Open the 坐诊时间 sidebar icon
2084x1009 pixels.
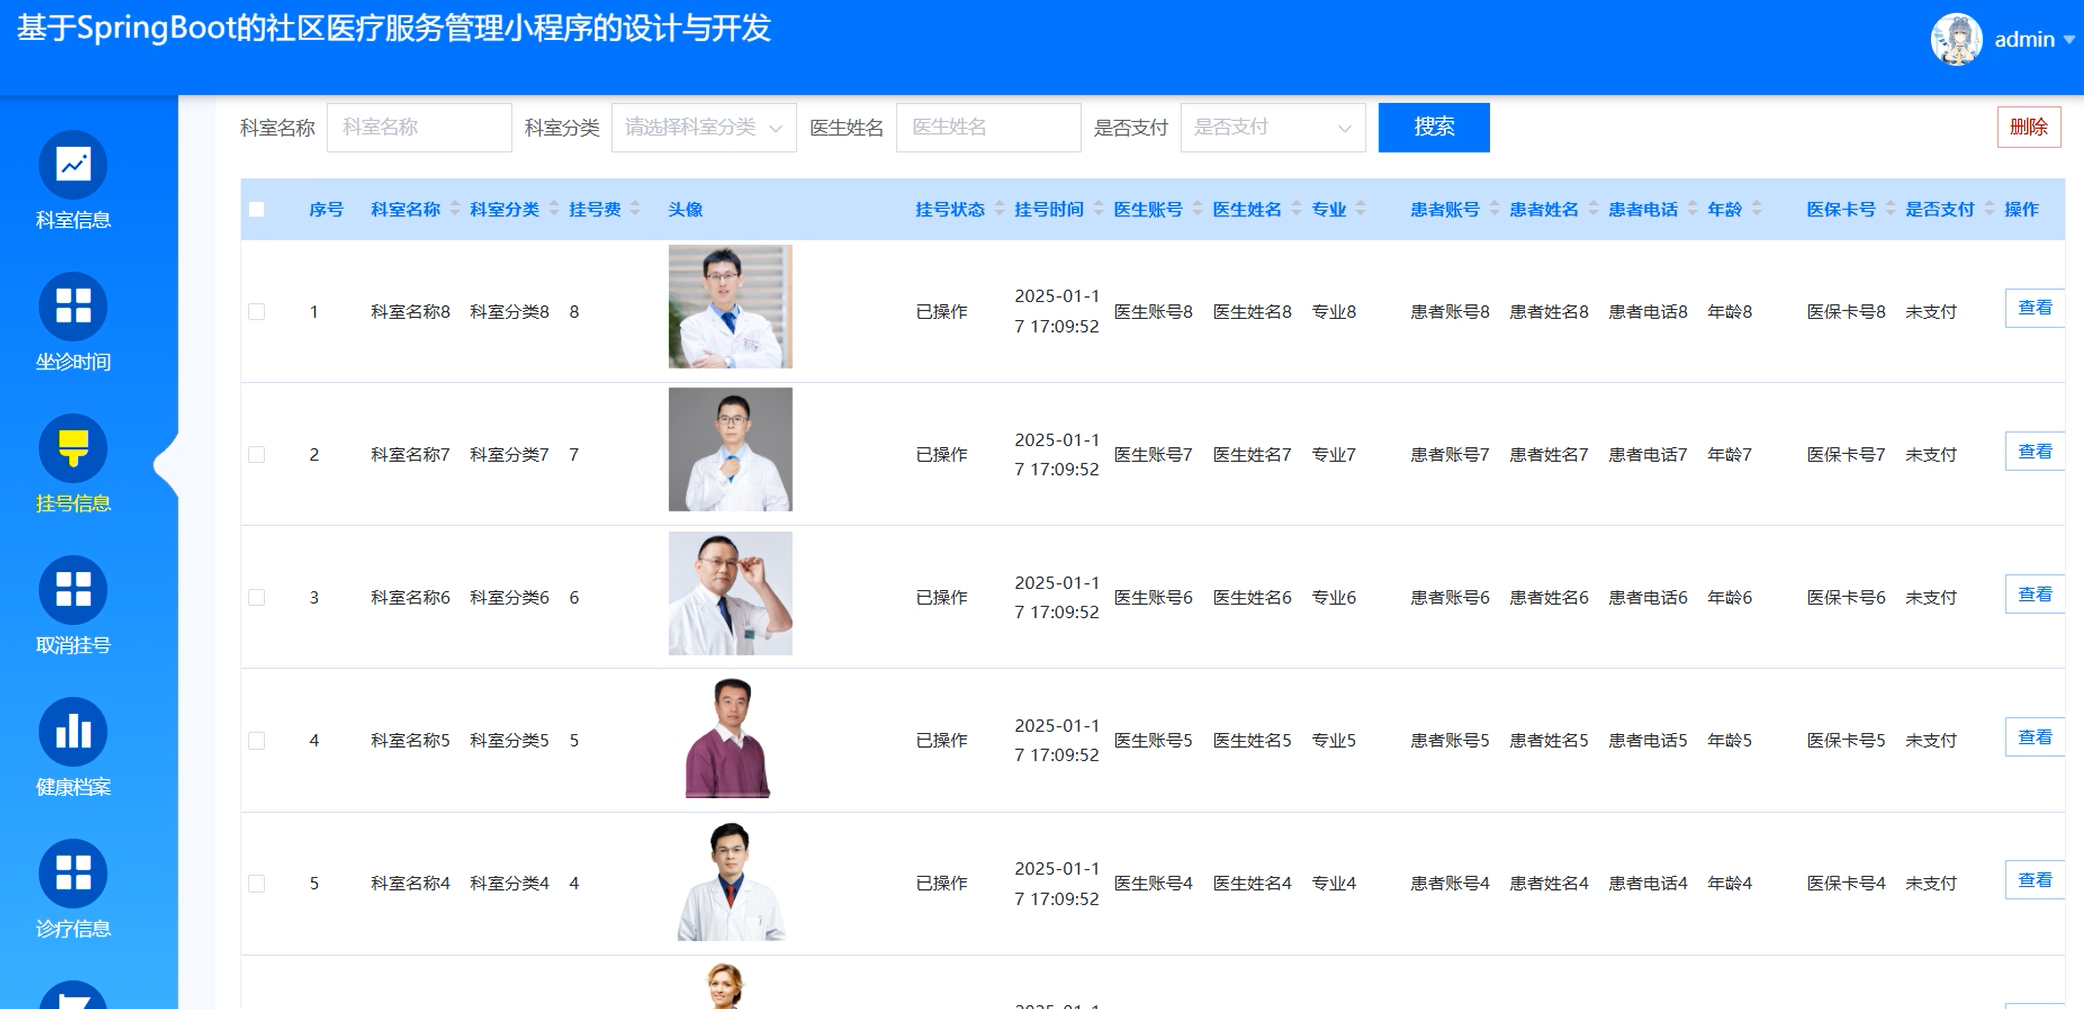click(73, 306)
